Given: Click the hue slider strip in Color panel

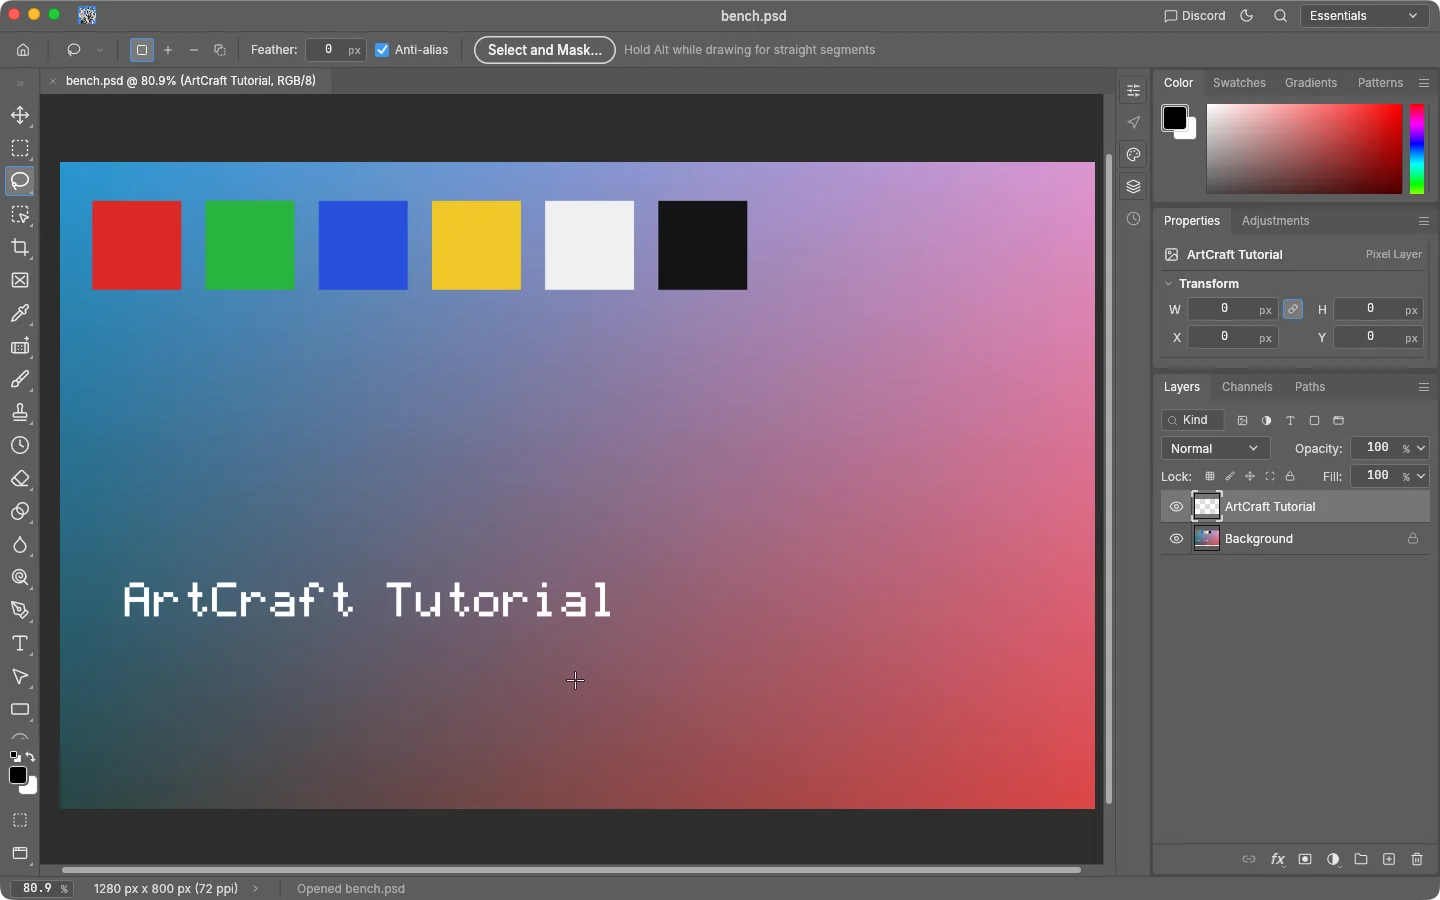Looking at the screenshot, I should pos(1417,149).
